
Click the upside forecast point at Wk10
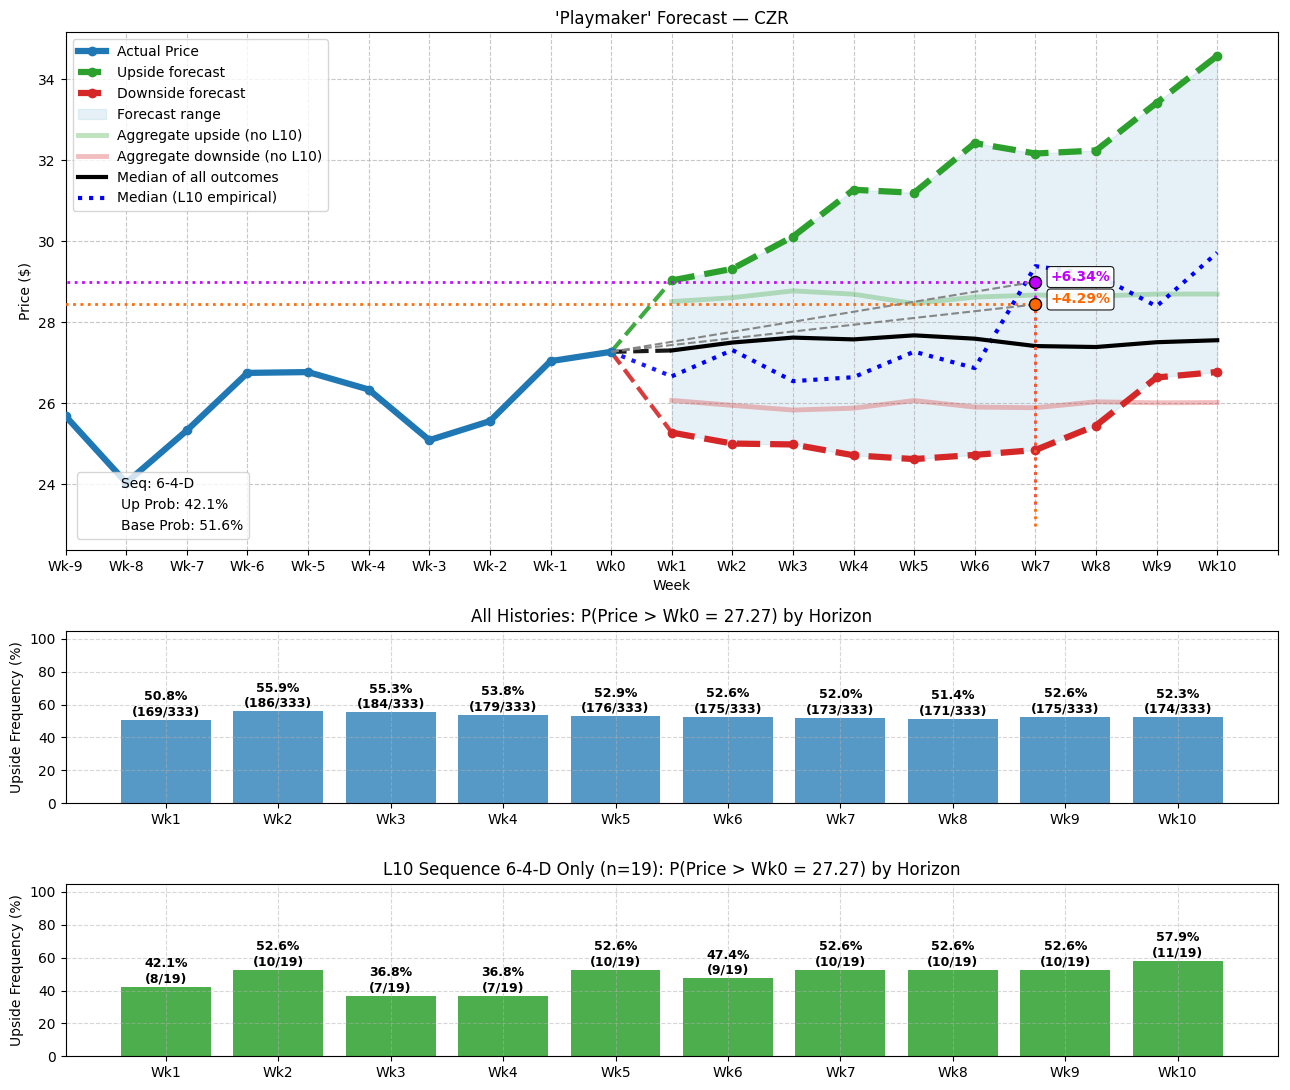coord(1217,56)
